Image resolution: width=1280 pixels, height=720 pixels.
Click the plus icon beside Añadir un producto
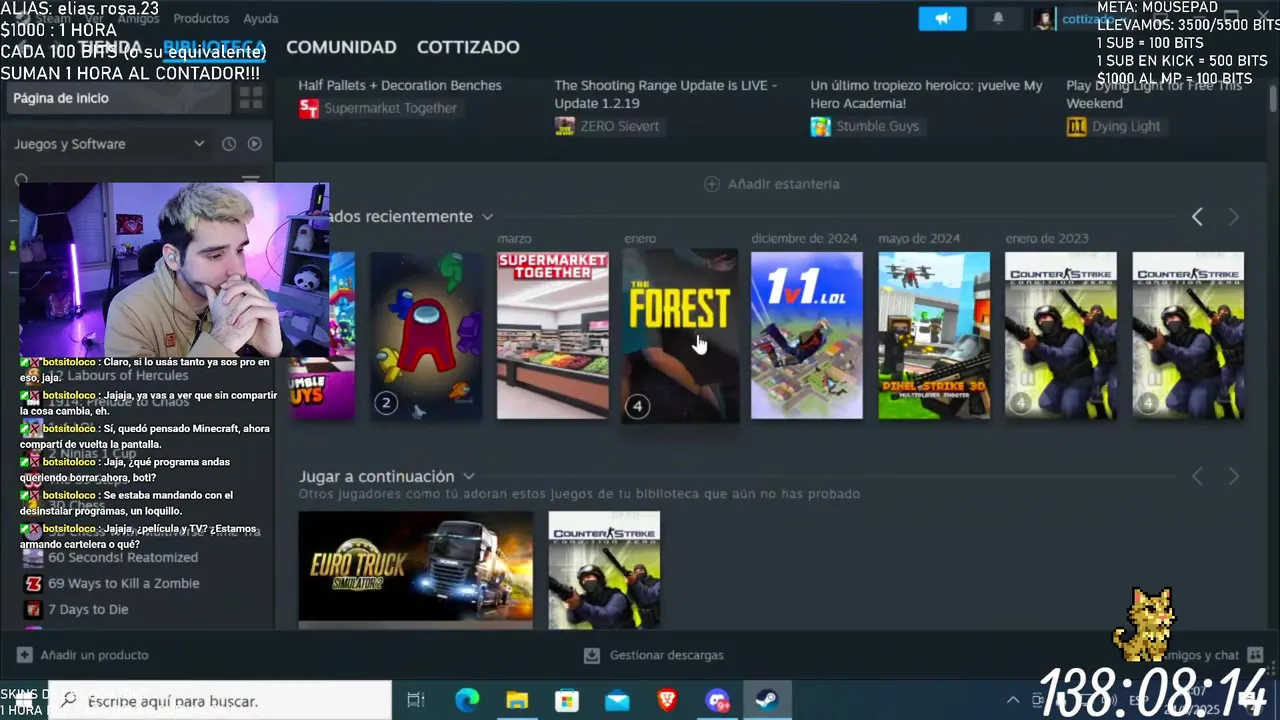[x=24, y=655]
